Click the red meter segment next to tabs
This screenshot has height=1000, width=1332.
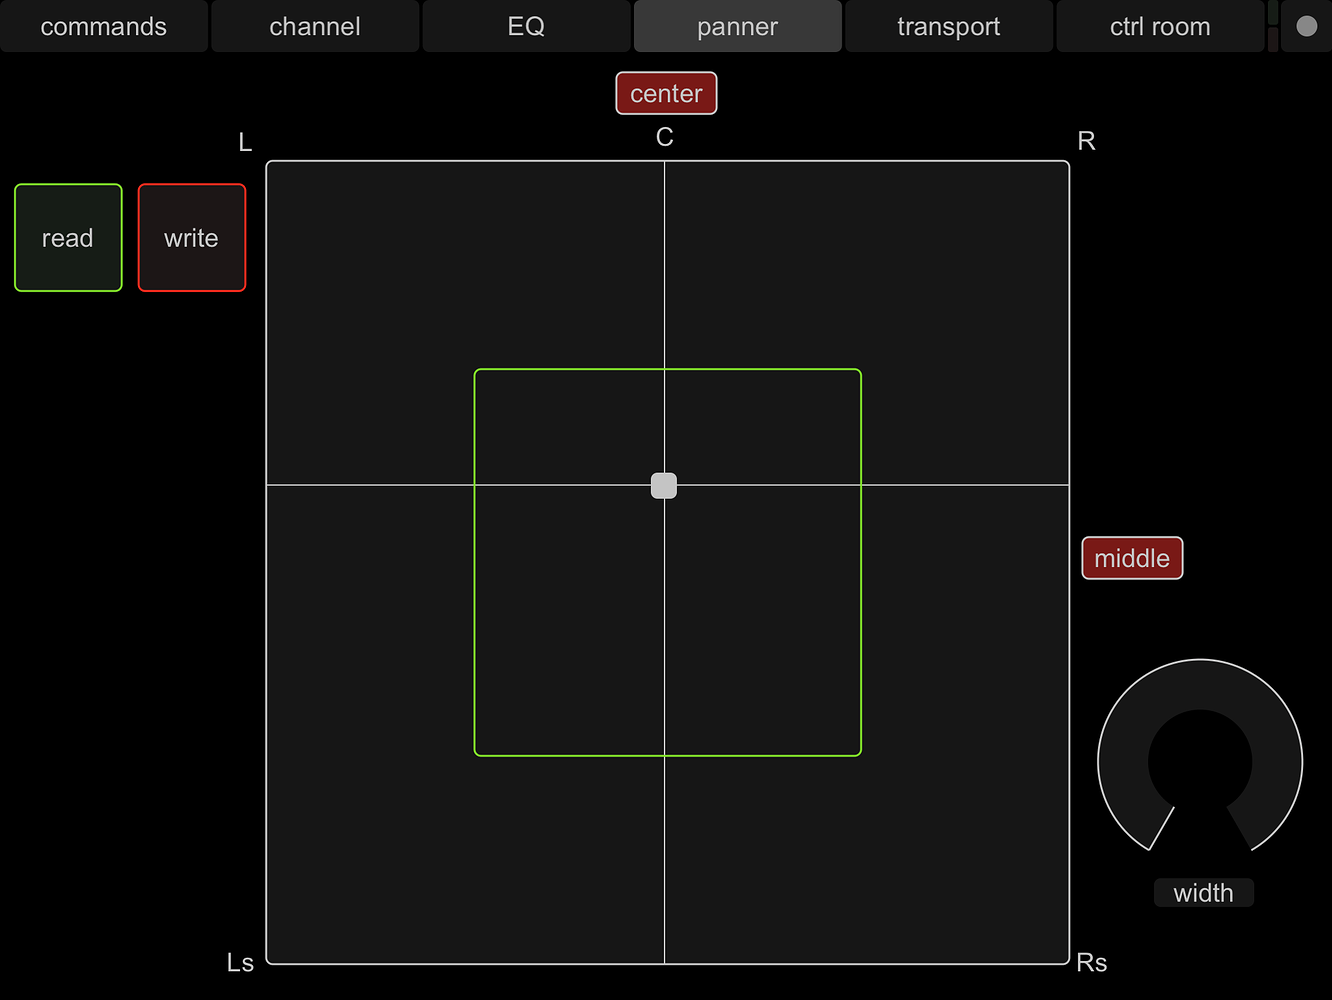(x=1273, y=40)
